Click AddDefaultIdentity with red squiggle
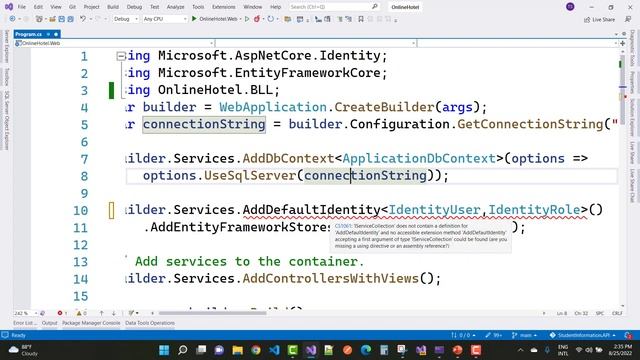Viewport: 640px width, 360px height. [x=311, y=210]
